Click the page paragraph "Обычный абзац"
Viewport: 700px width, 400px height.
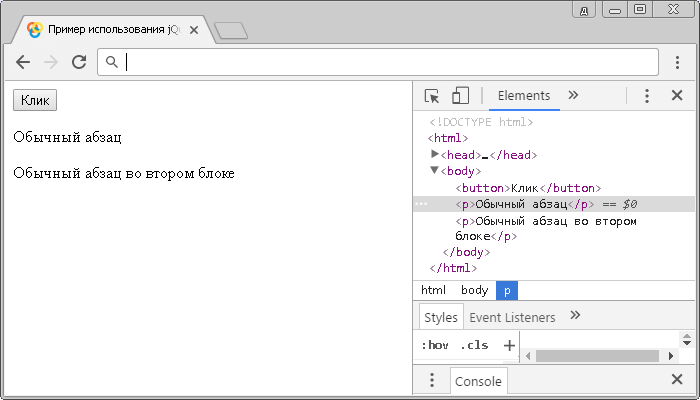pos(67,137)
